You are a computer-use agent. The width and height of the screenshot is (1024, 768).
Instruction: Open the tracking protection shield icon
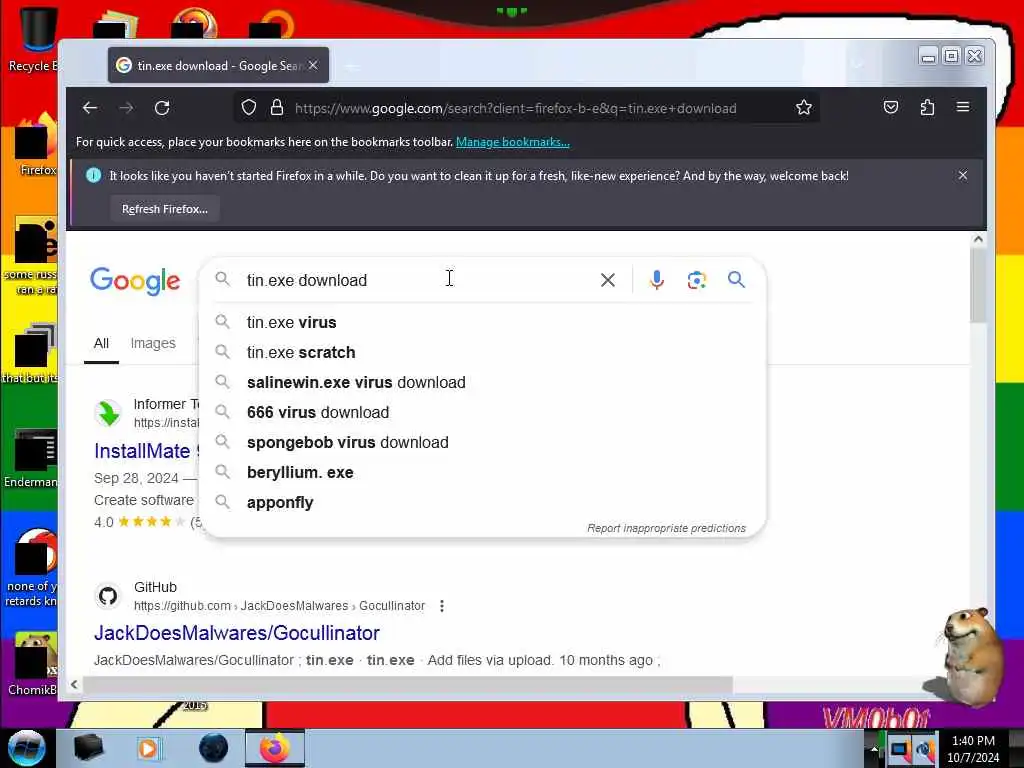[x=249, y=107]
